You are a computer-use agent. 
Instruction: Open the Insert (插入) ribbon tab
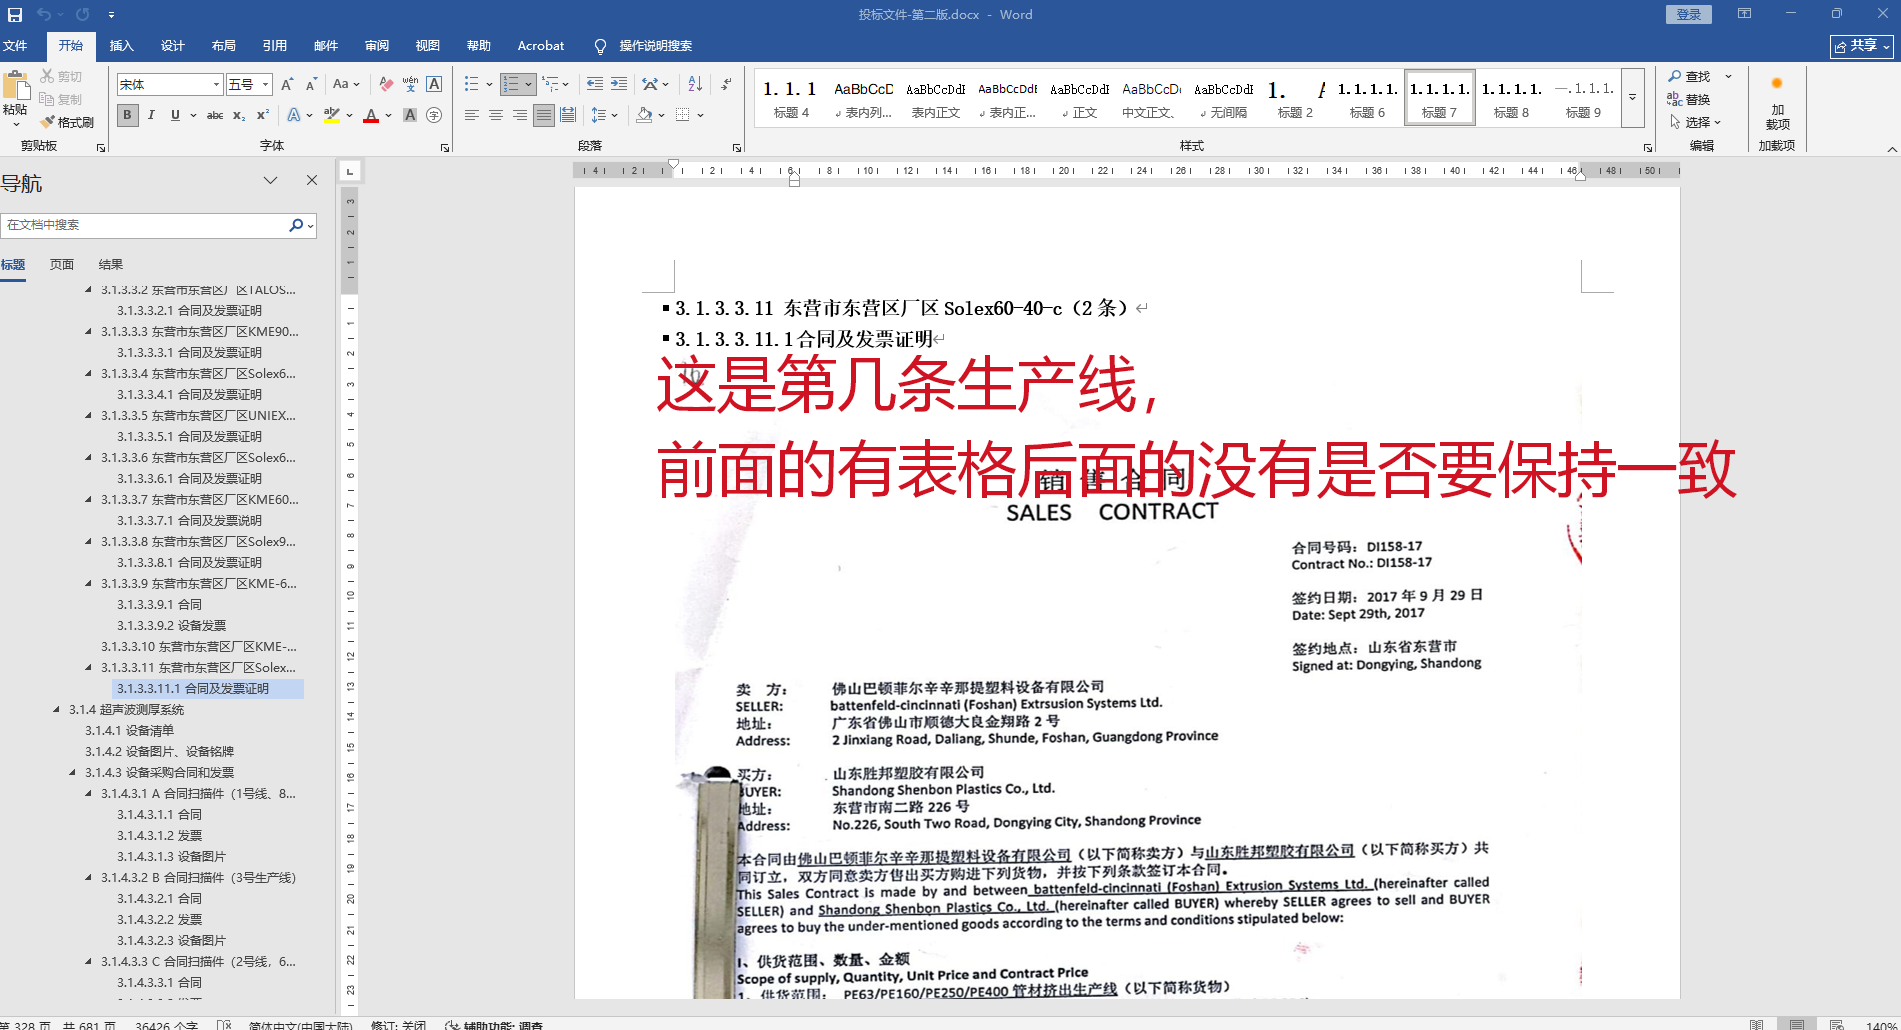[x=121, y=46]
